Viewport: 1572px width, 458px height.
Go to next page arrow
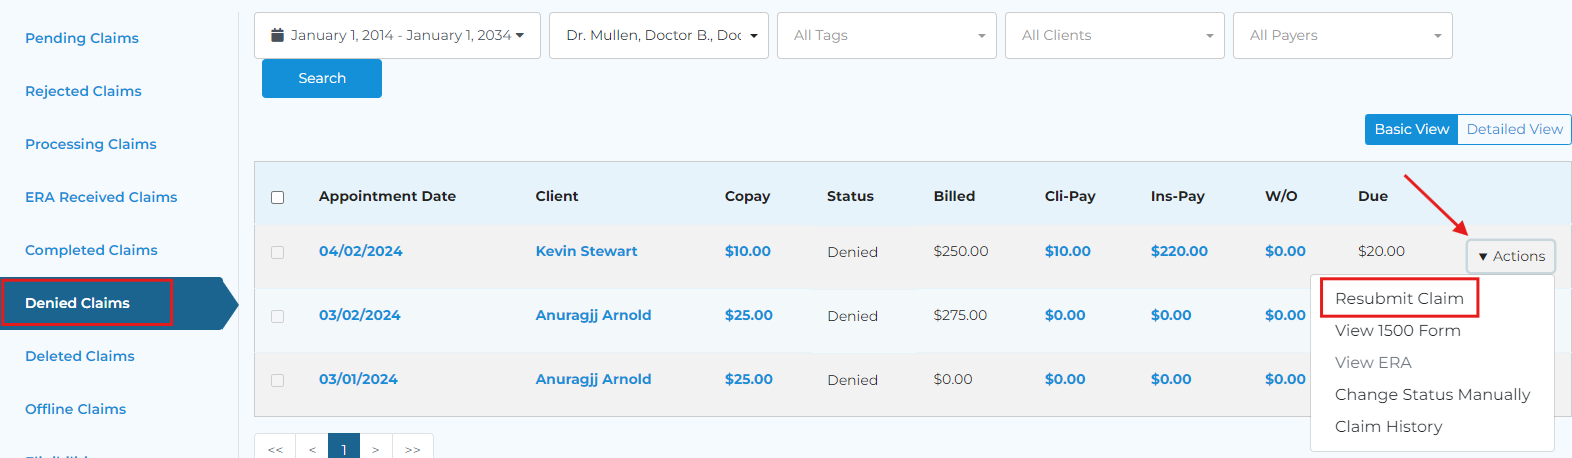(x=375, y=449)
